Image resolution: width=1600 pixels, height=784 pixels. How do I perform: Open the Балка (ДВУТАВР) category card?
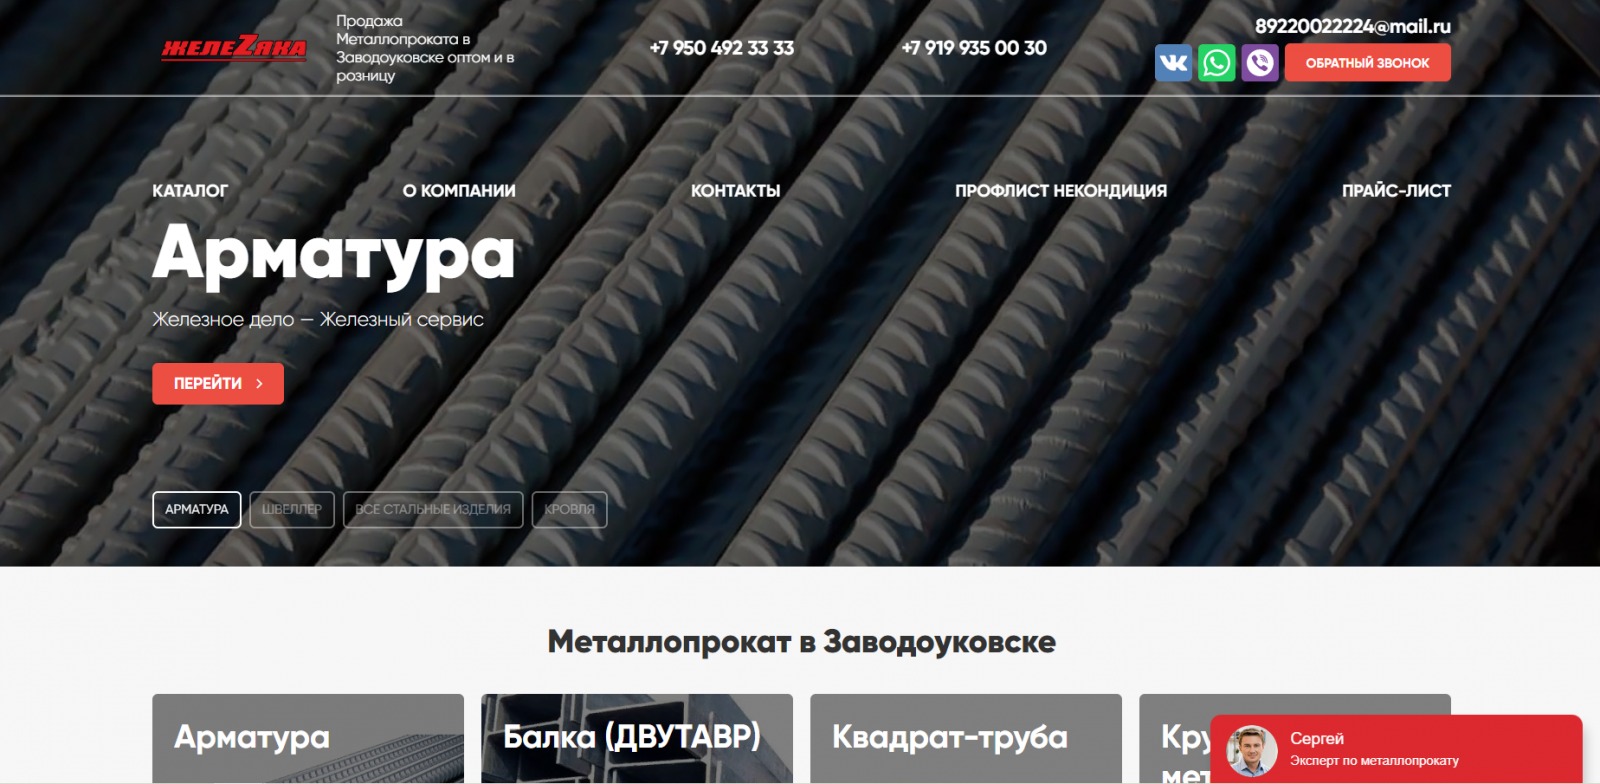pyautogui.click(x=636, y=738)
